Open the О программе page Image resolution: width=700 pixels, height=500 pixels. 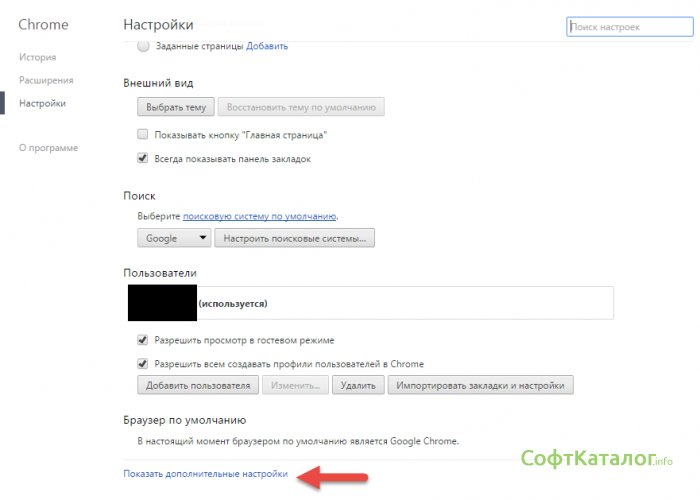pos(48,148)
